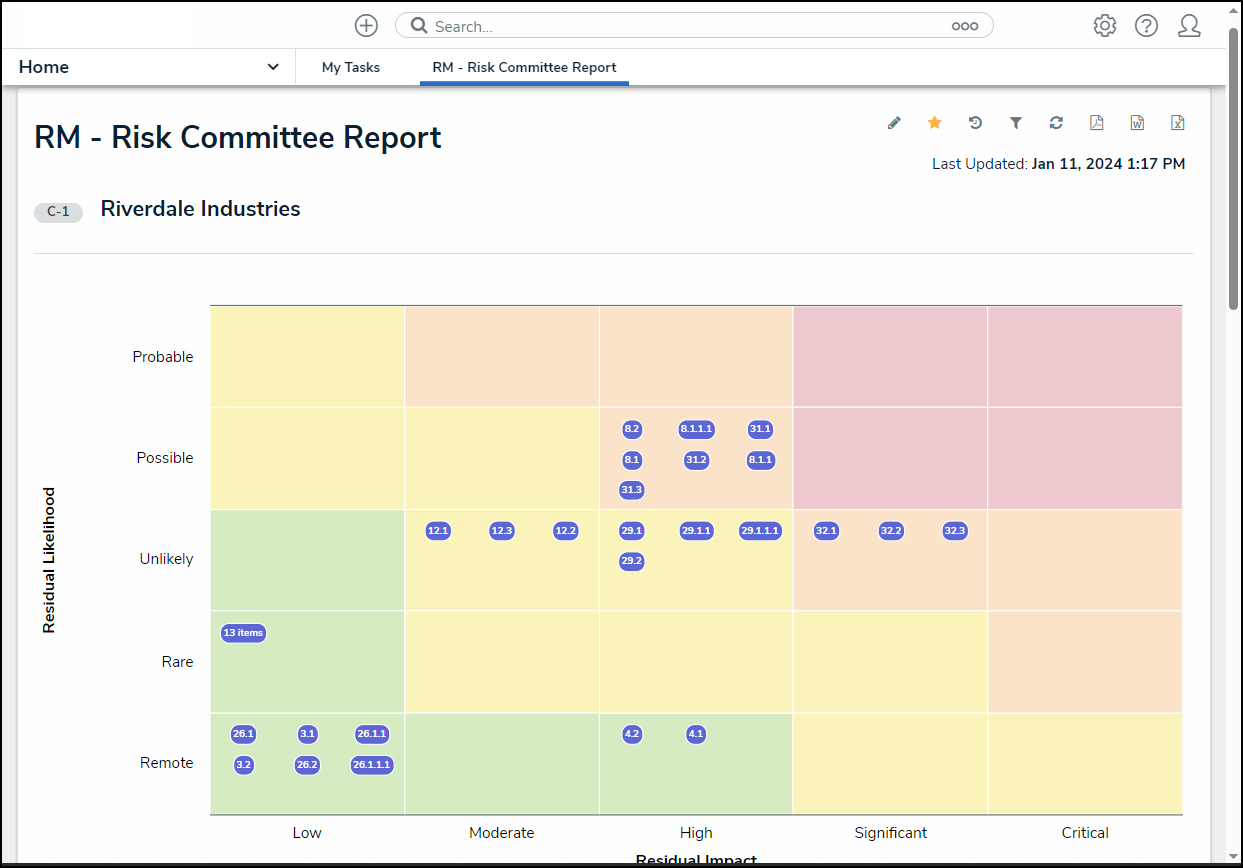Click the plus create new icon
This screenshot has height=868, width=1243.
[x=367, y=26]
